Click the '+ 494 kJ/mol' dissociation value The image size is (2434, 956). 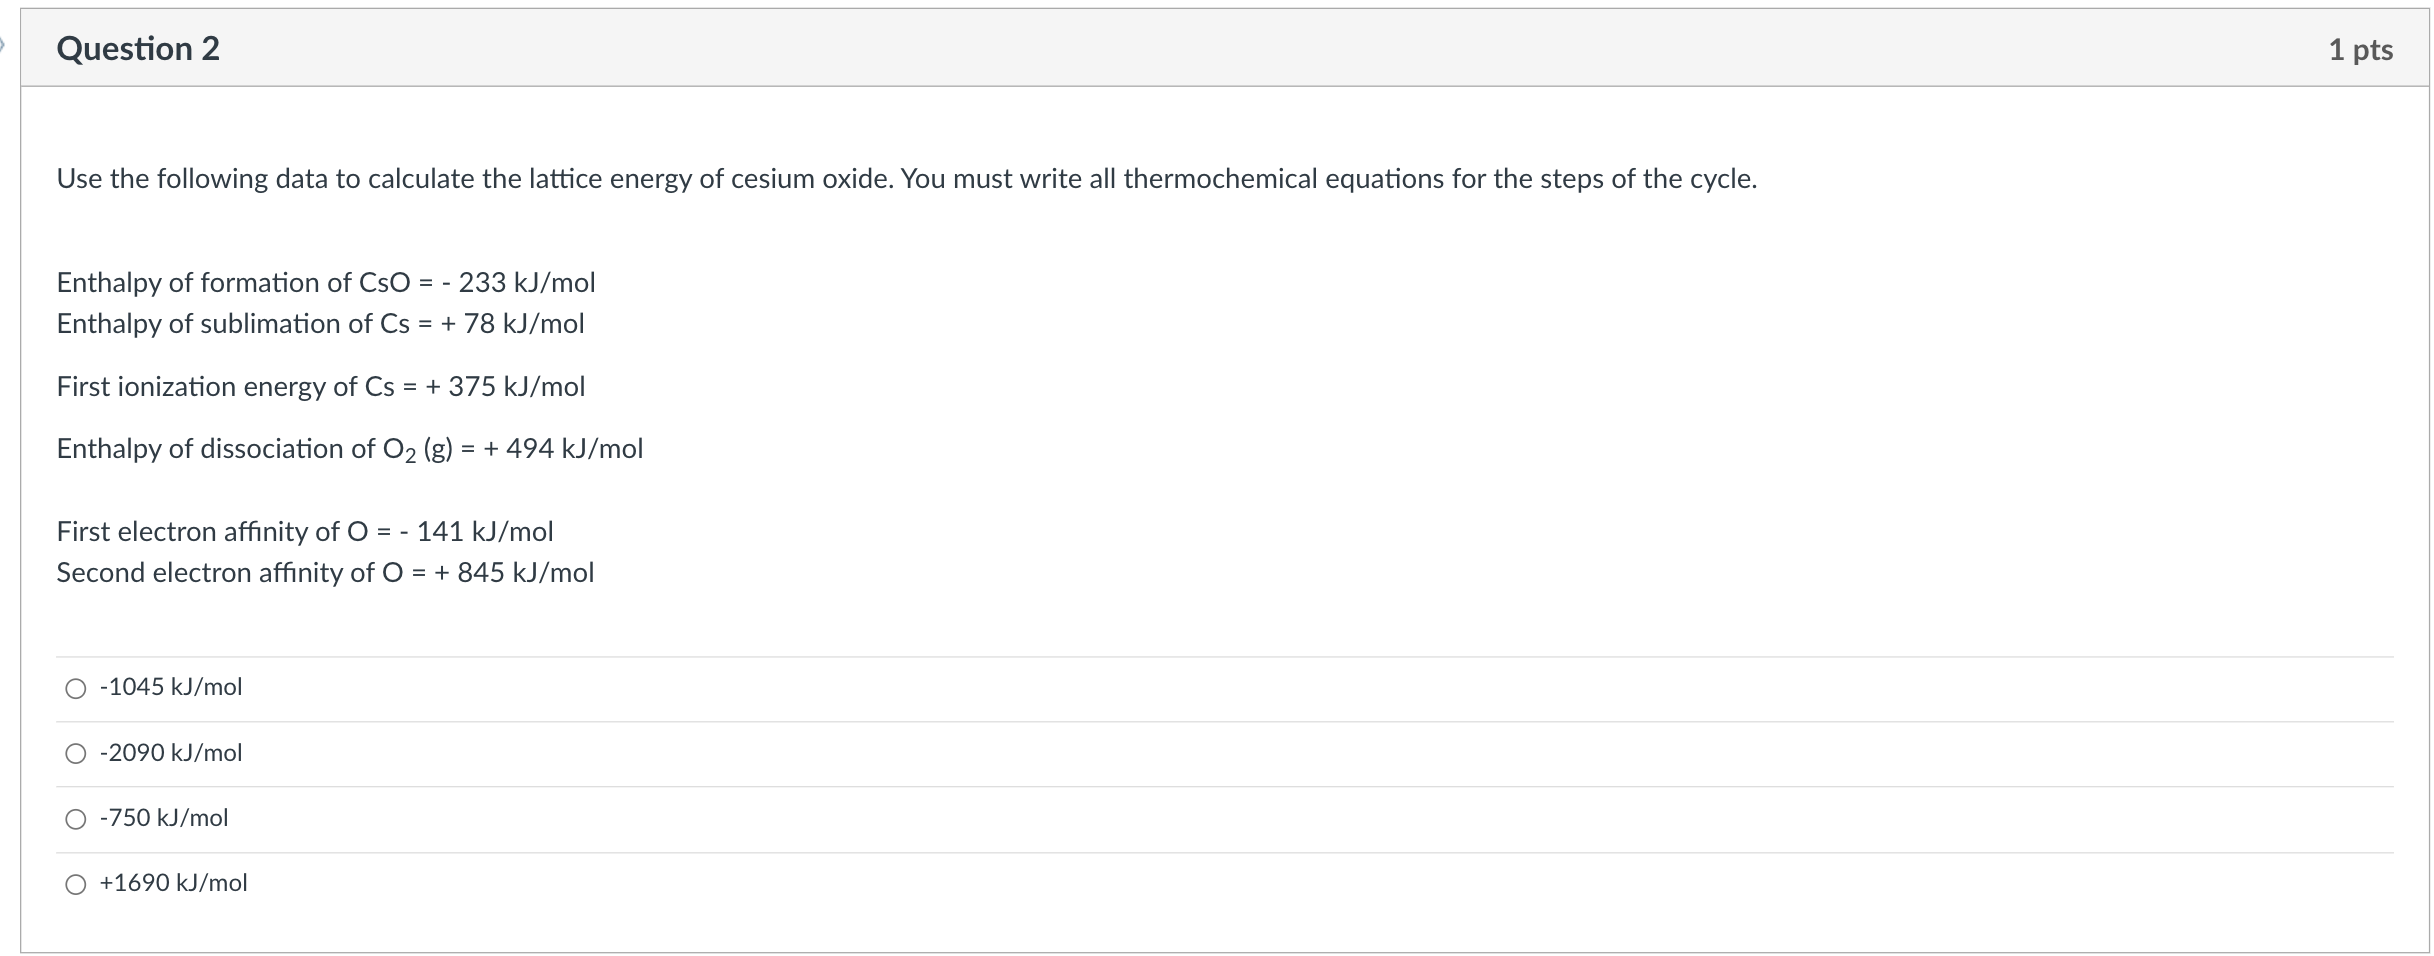tap(563, 449)
